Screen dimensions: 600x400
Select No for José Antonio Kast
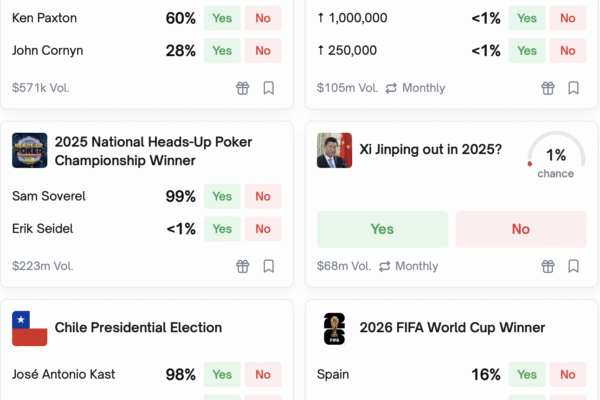coord(263,374)
